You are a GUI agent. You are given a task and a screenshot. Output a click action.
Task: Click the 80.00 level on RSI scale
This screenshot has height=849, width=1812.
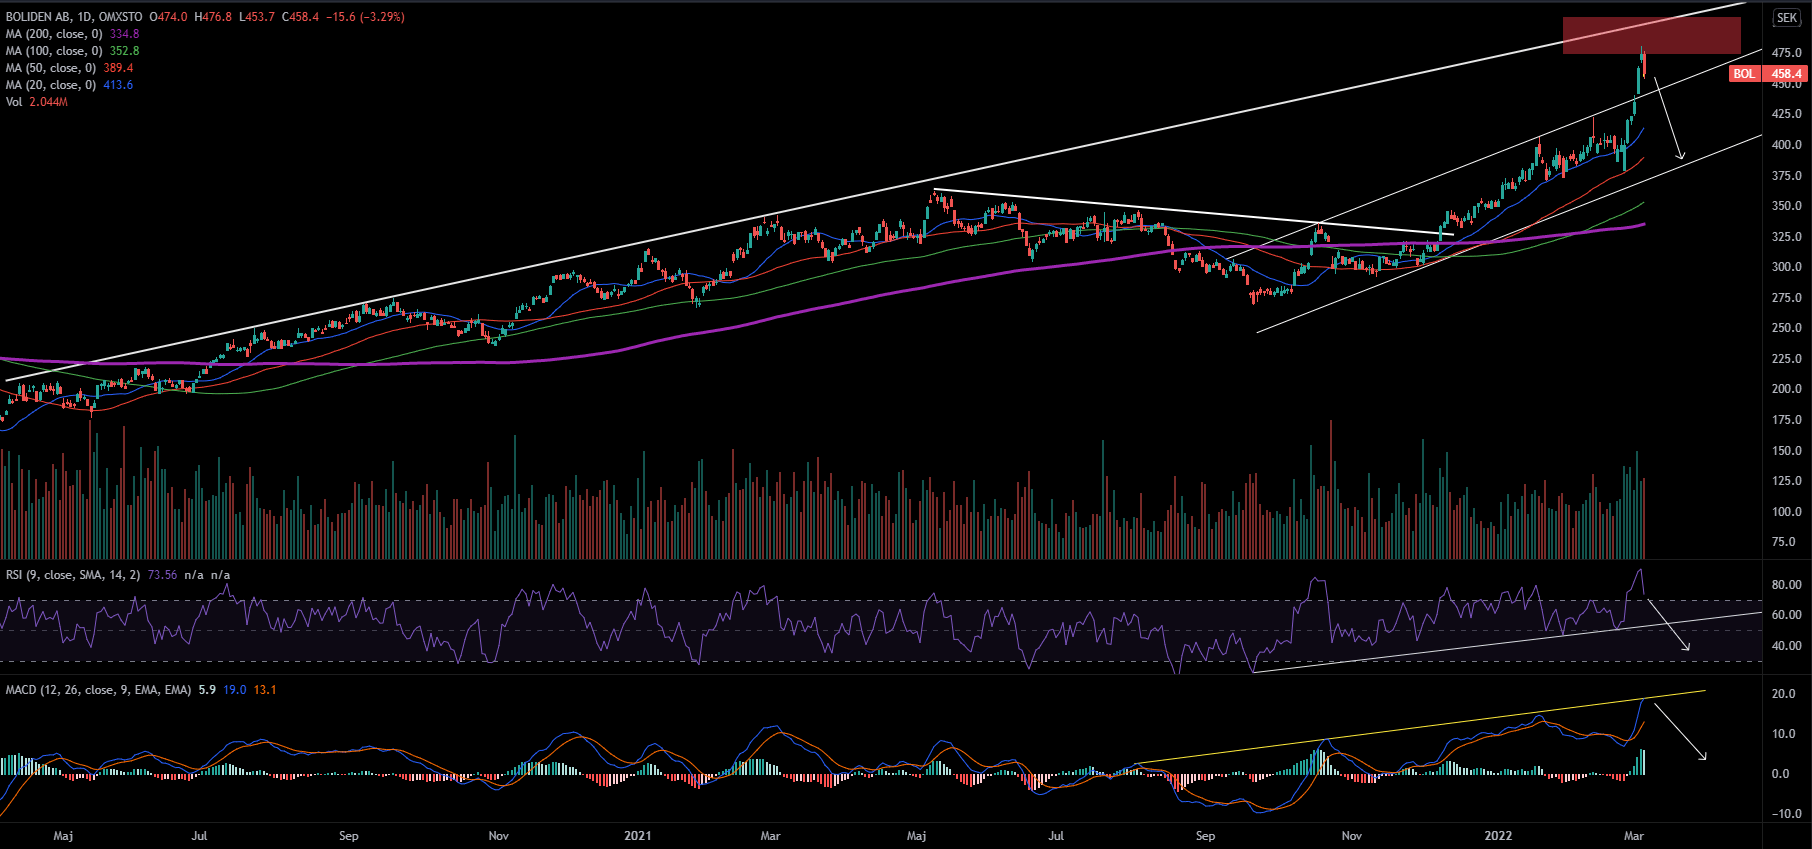click(x=1786, y=585)
